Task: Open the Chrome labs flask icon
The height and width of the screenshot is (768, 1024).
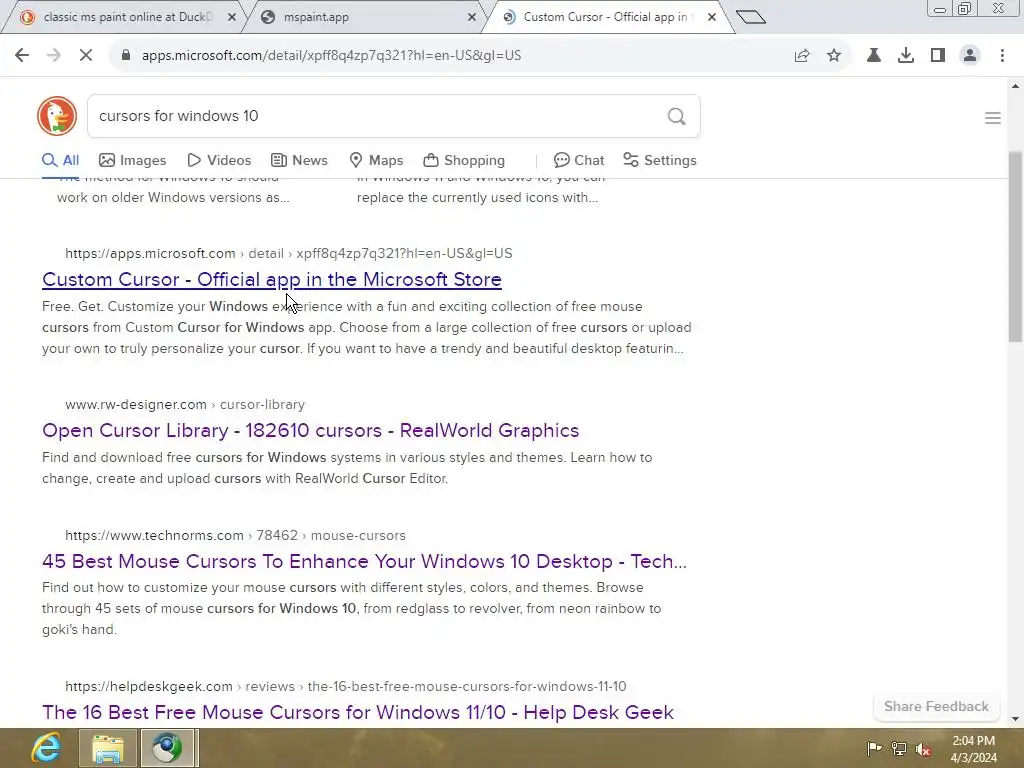Action: click(873, 56)
